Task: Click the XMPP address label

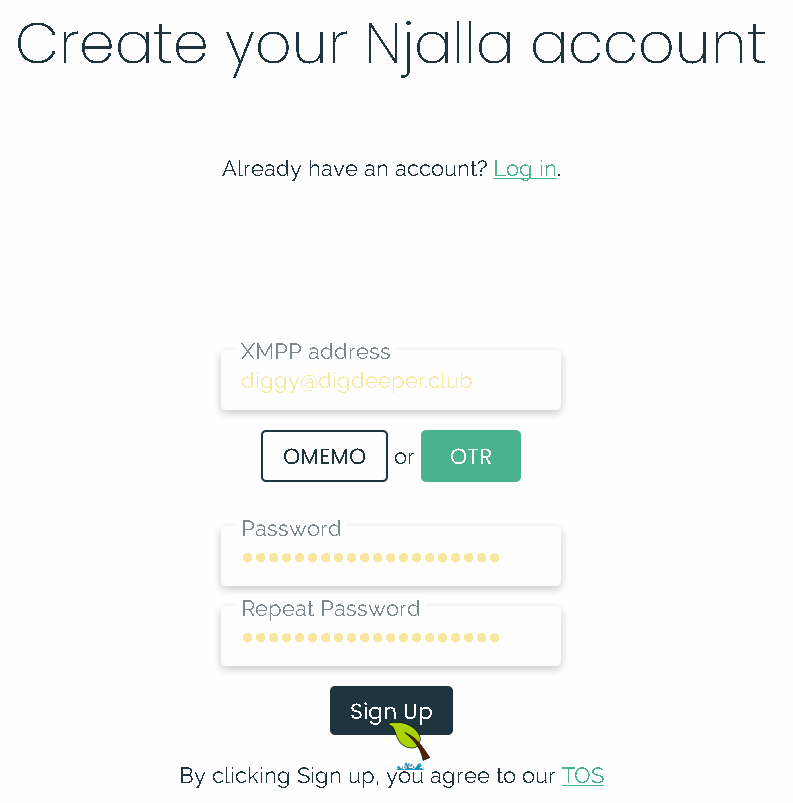Action: tap(315, 352)
